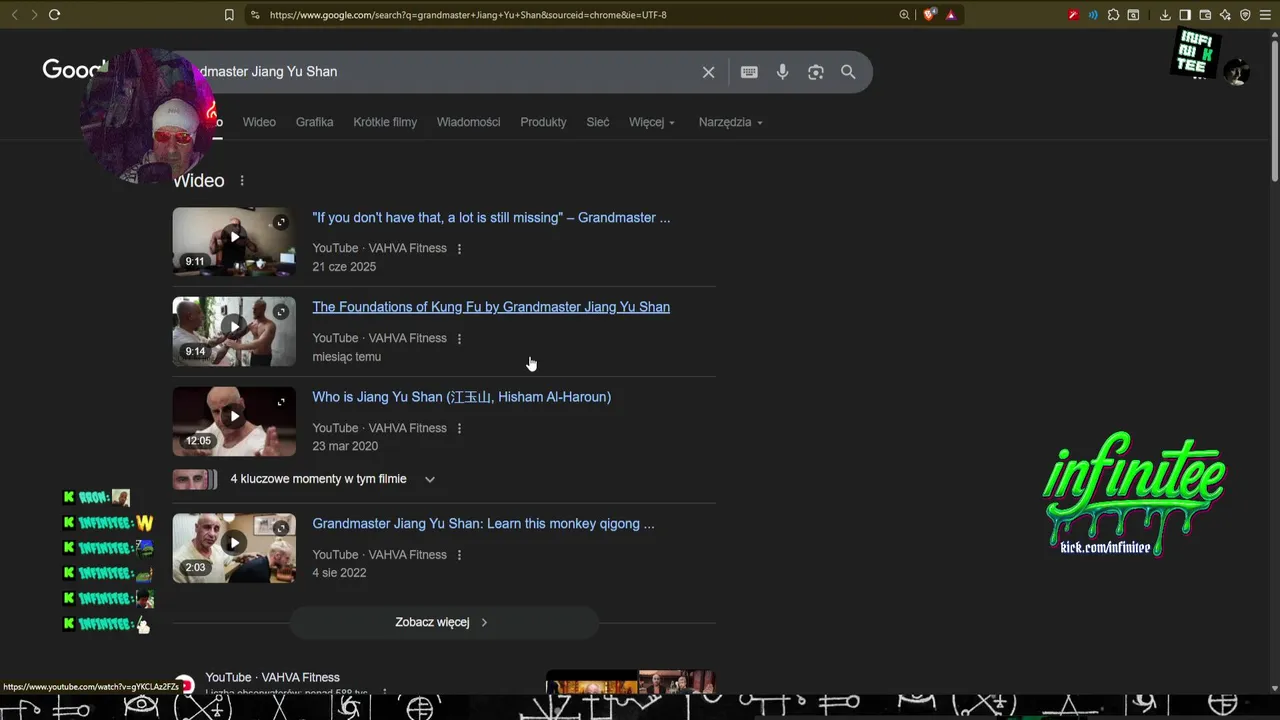The image size is (1280, 720).
Task: Go forward in the browser history
Action: [34, 15]
